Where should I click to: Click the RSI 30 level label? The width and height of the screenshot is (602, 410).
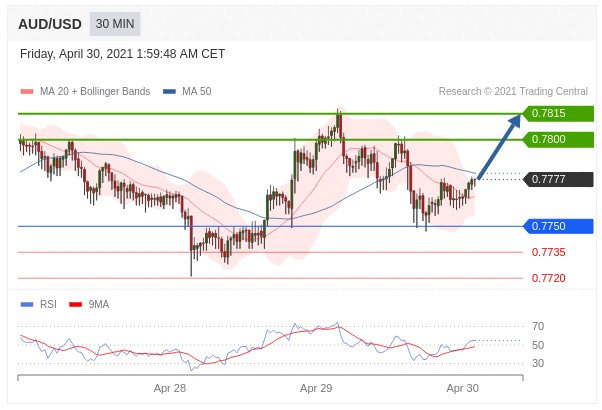click(x=538, y=363)
